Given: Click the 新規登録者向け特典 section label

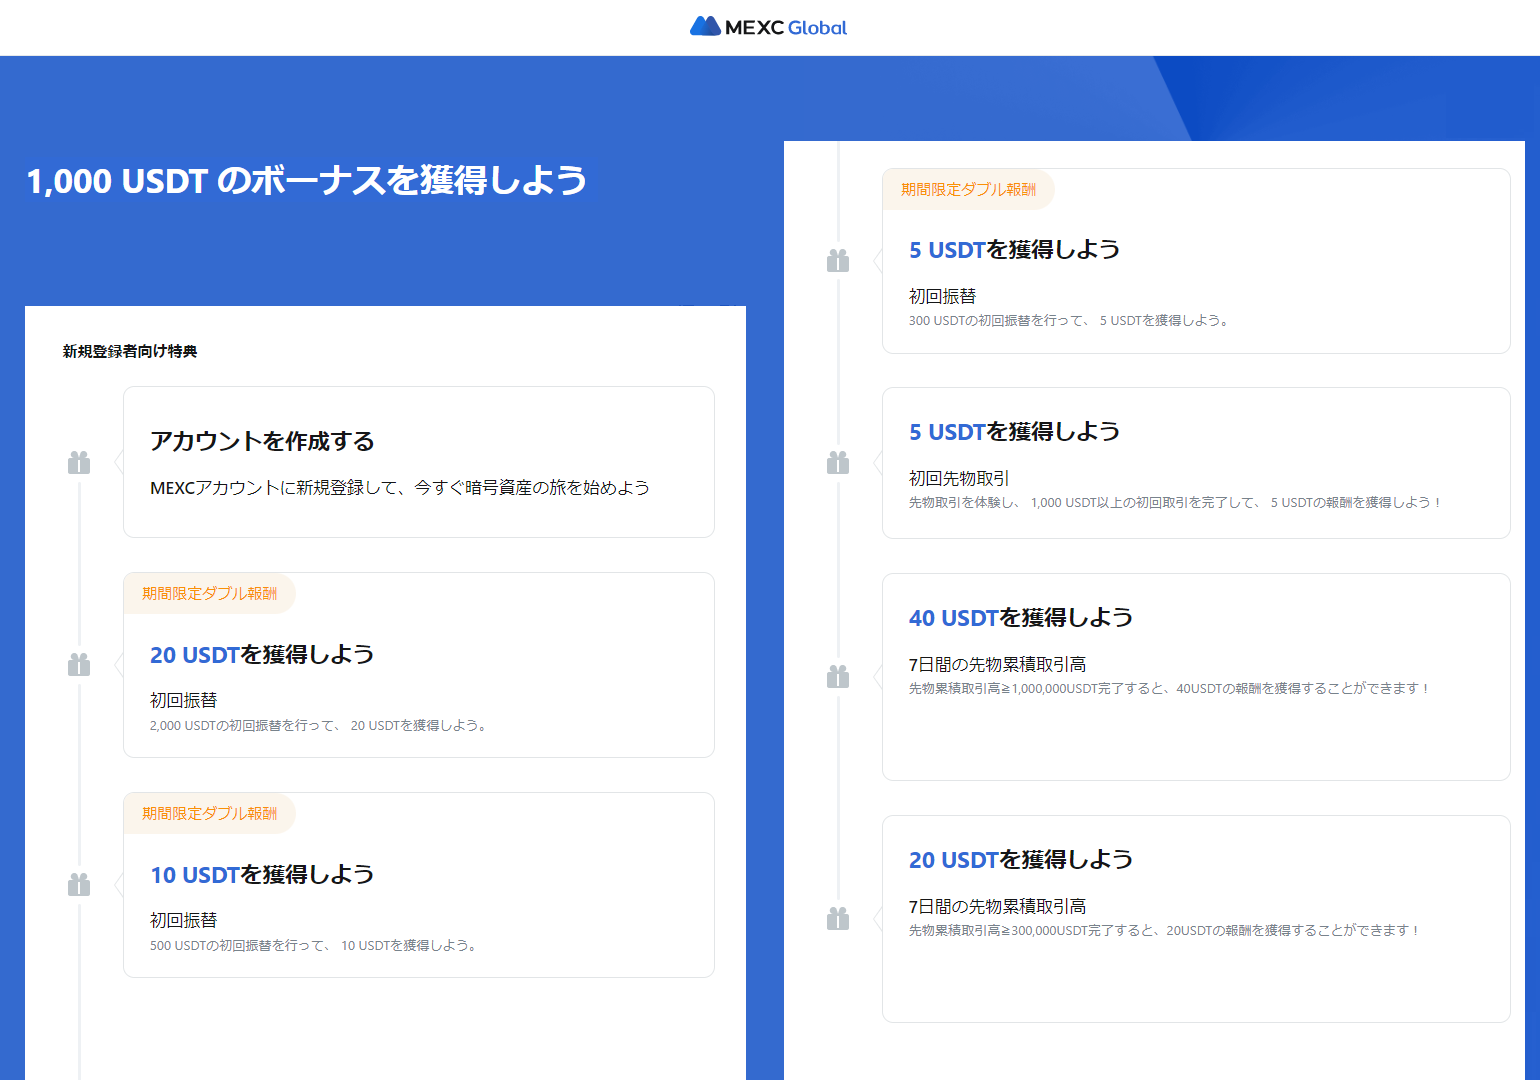Looking at the screenshot, I should tap(130, 351).
